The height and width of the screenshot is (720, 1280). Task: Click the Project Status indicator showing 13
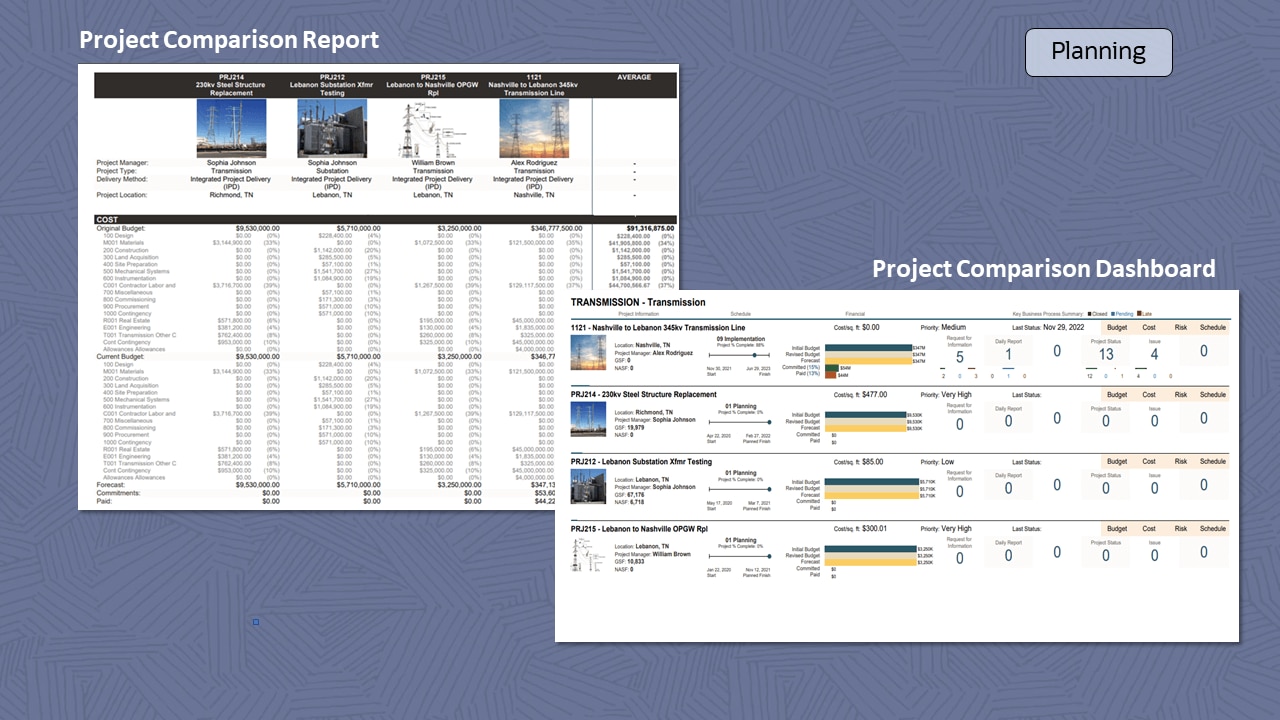tap(1106, 354)
